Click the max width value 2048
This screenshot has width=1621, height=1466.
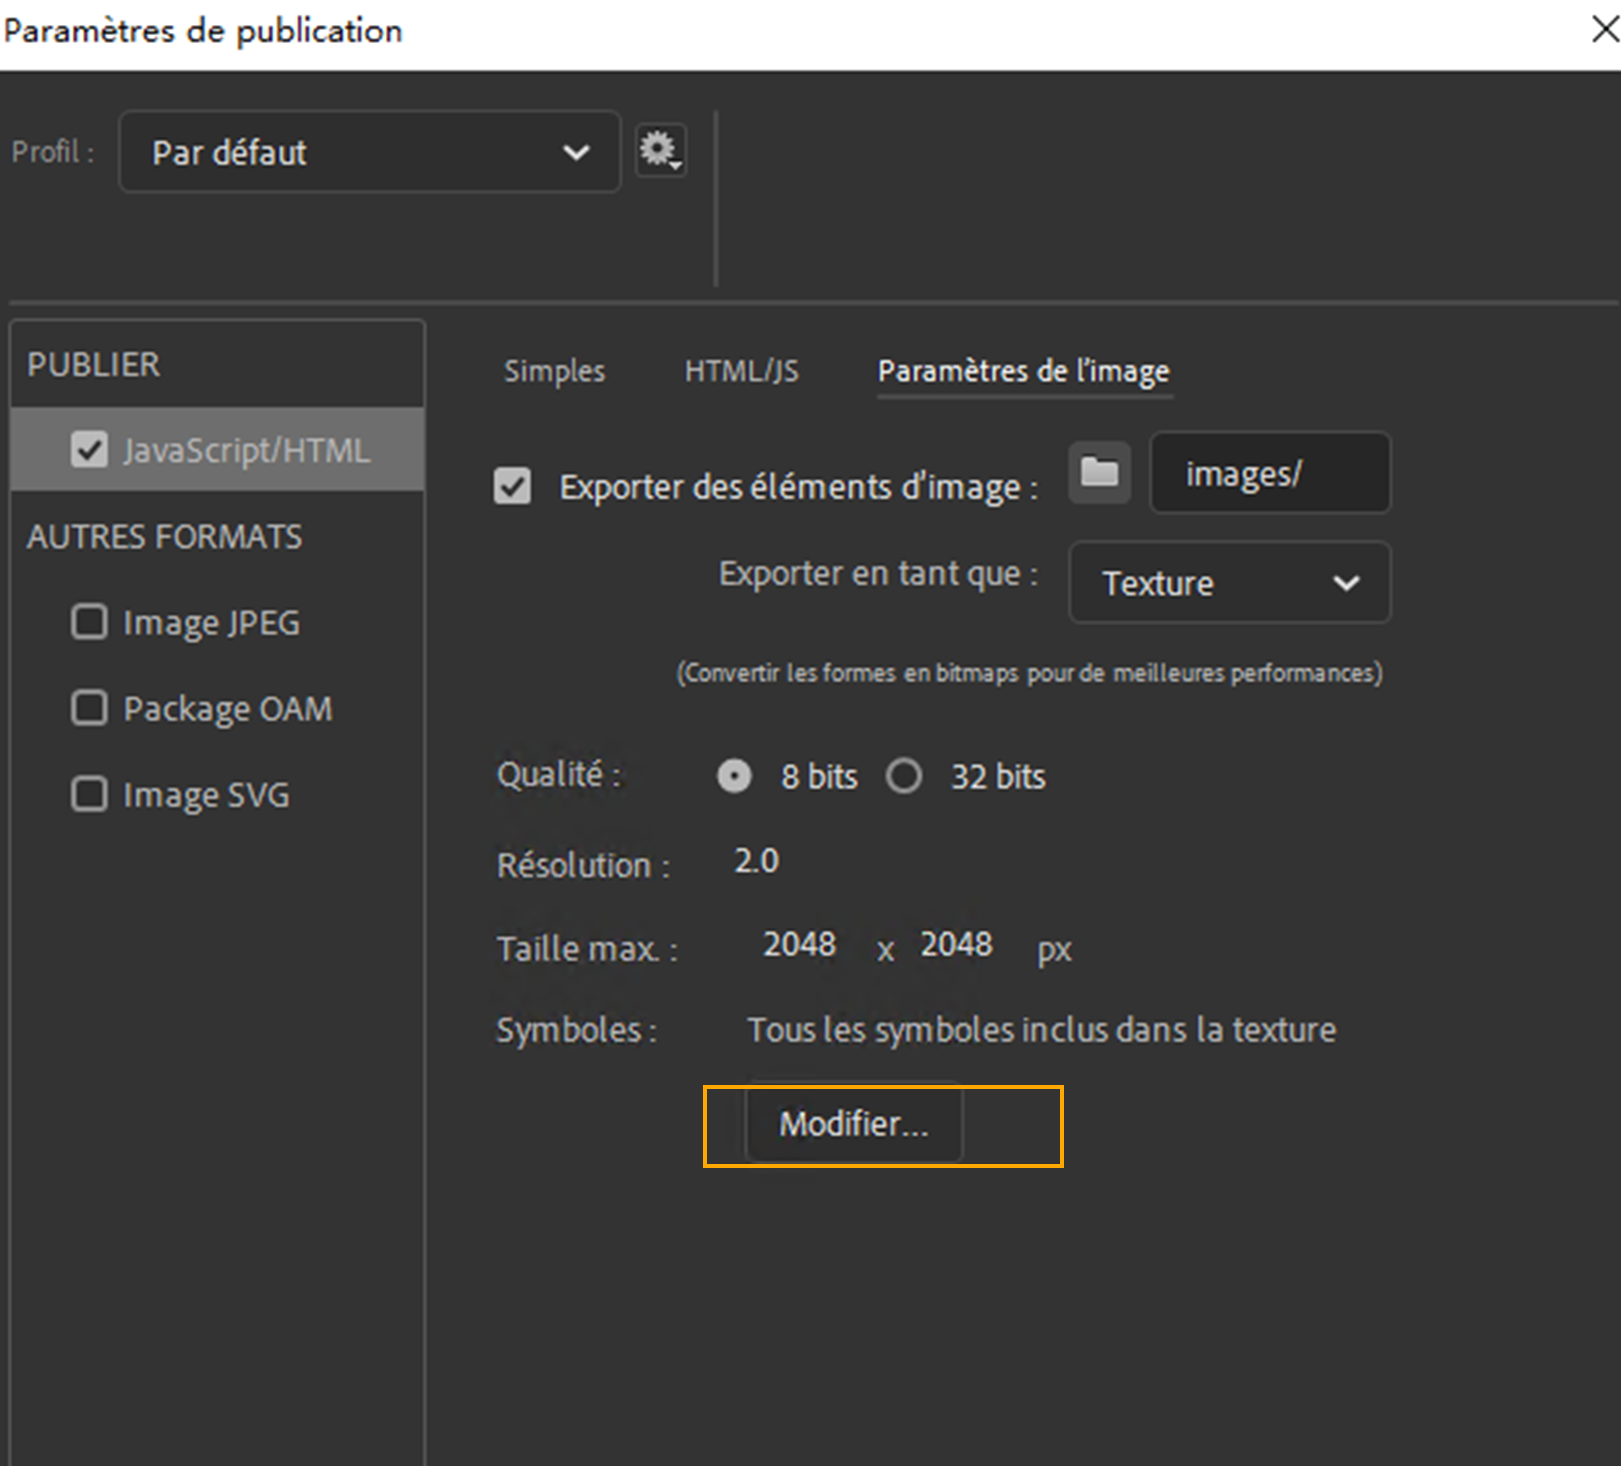799,944
